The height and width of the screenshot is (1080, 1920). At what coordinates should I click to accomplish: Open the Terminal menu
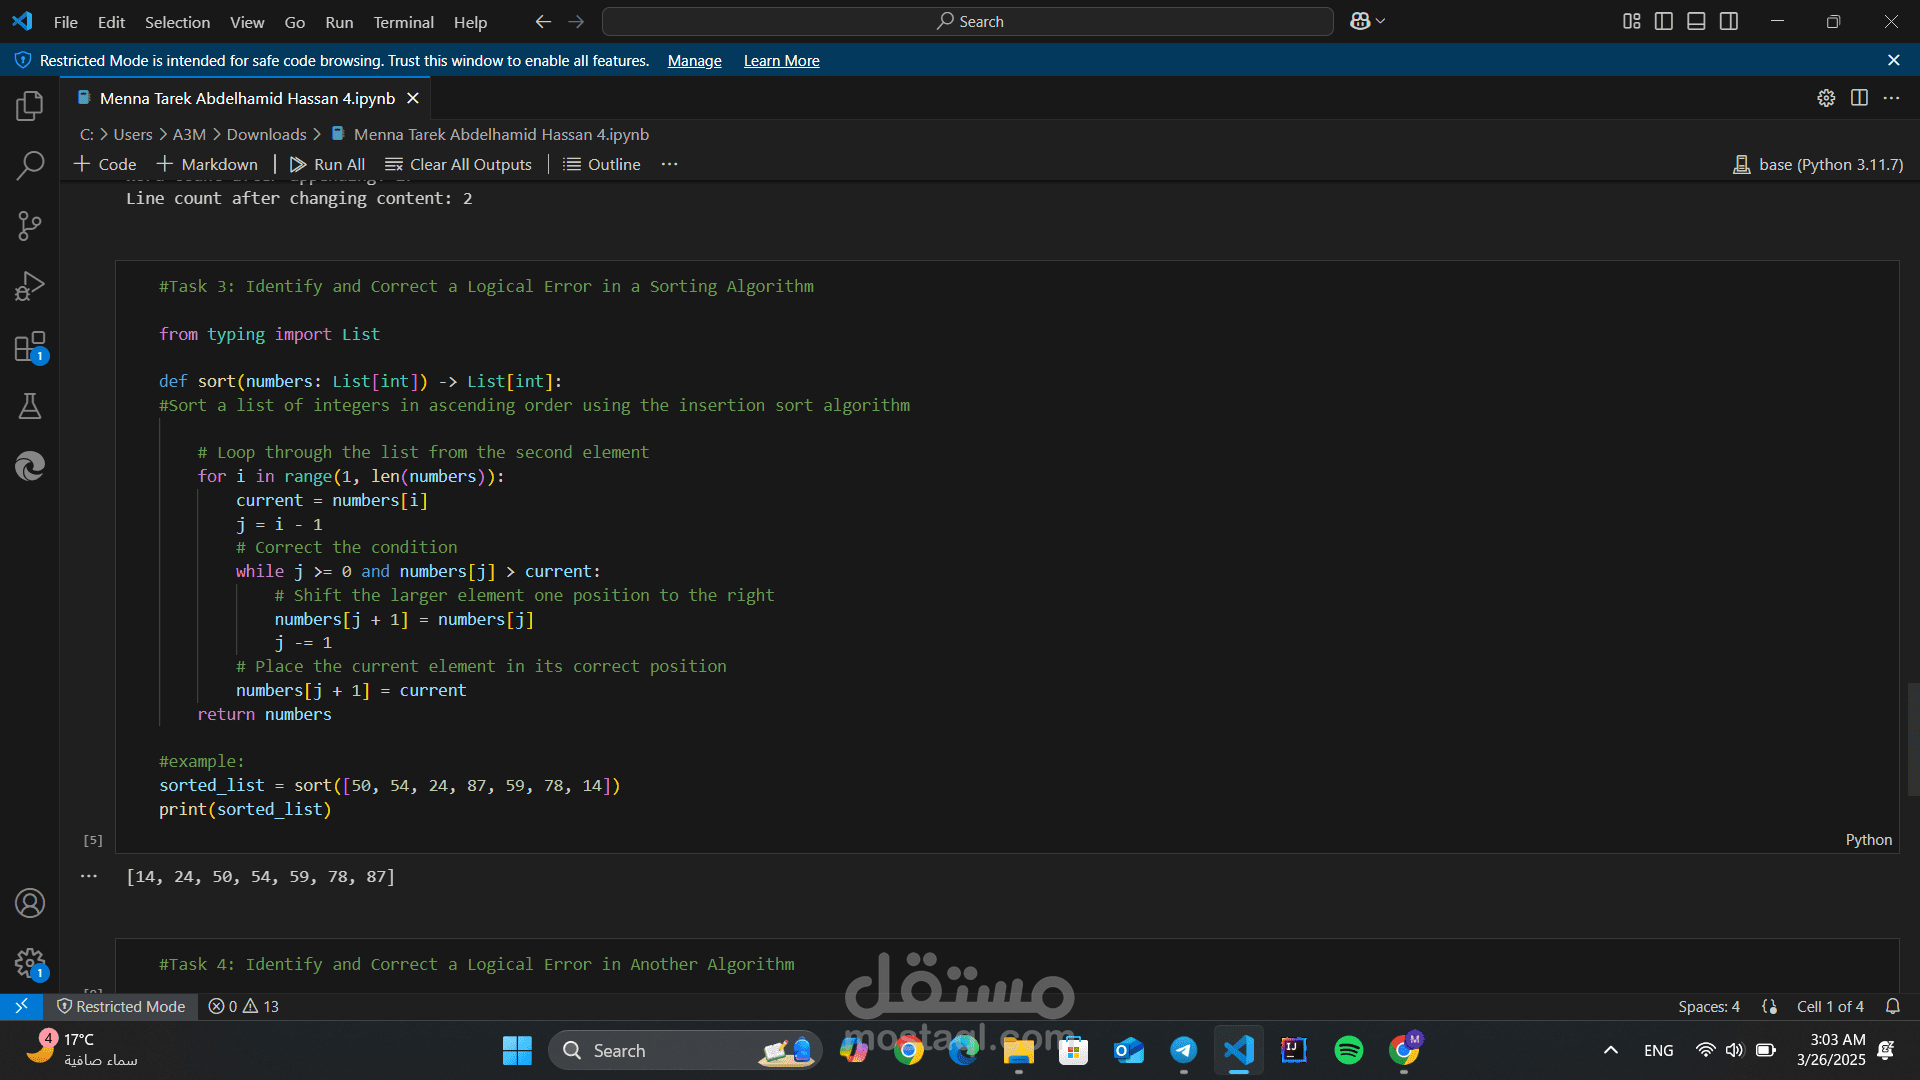coord(403,22)
